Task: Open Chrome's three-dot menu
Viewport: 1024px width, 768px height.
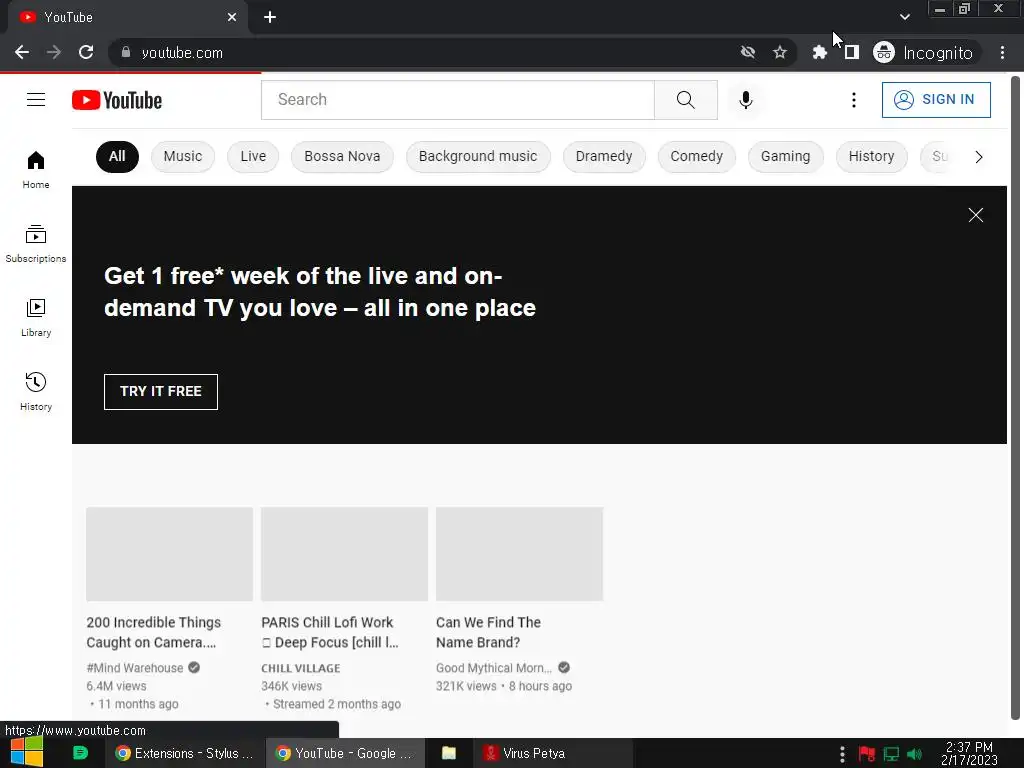Action: (1002, 52)
